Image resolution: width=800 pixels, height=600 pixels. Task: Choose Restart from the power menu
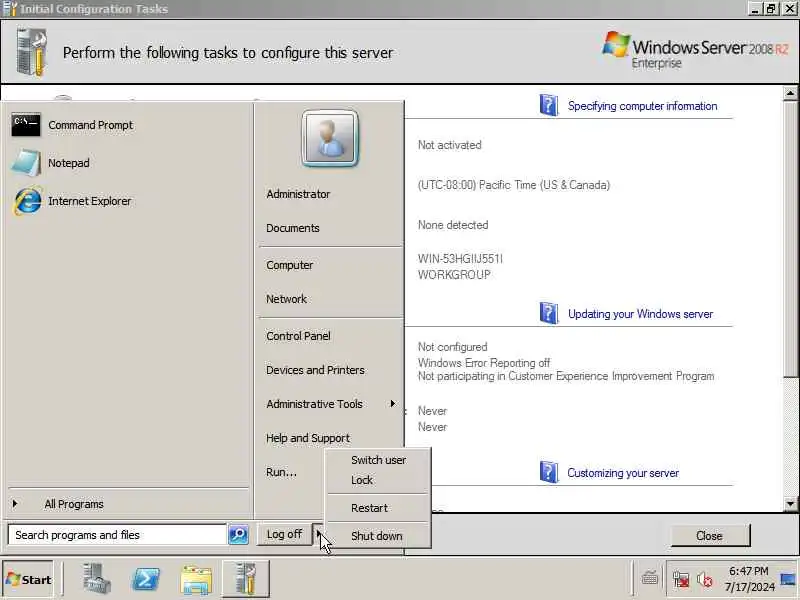click(x=379, y=508)
